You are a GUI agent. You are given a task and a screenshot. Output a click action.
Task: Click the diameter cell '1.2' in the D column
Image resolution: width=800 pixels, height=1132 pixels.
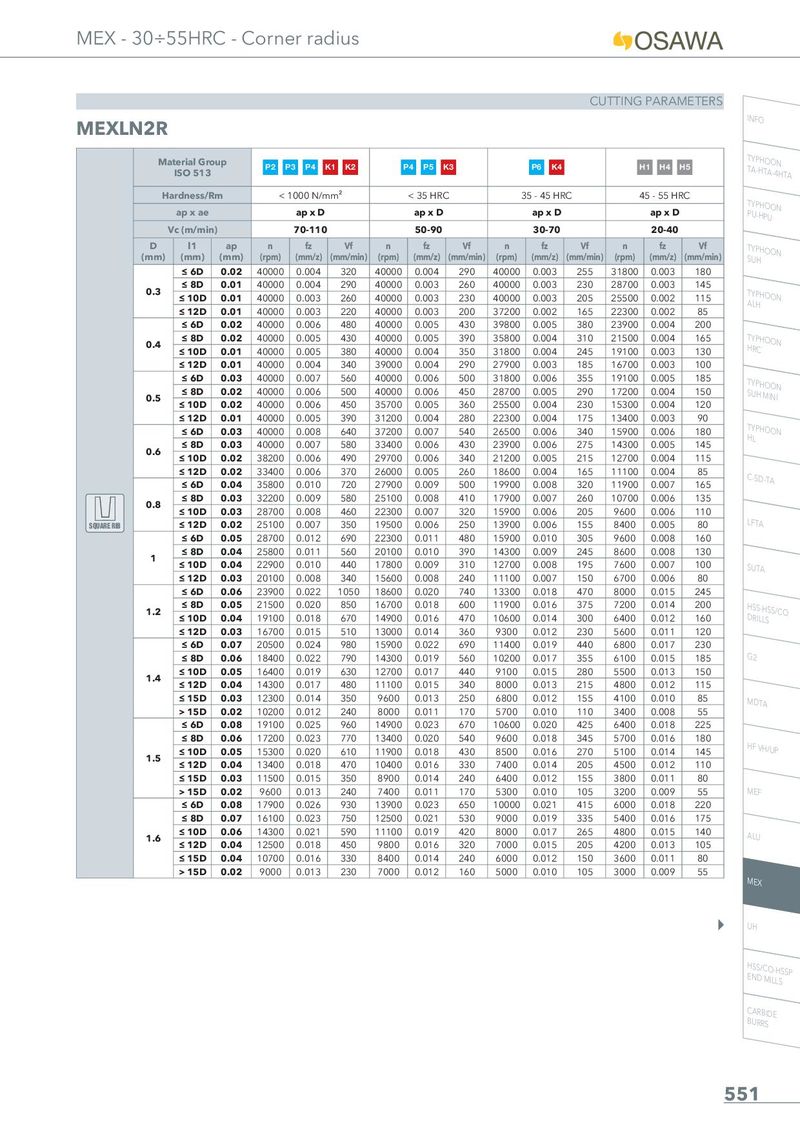point(153,611)
